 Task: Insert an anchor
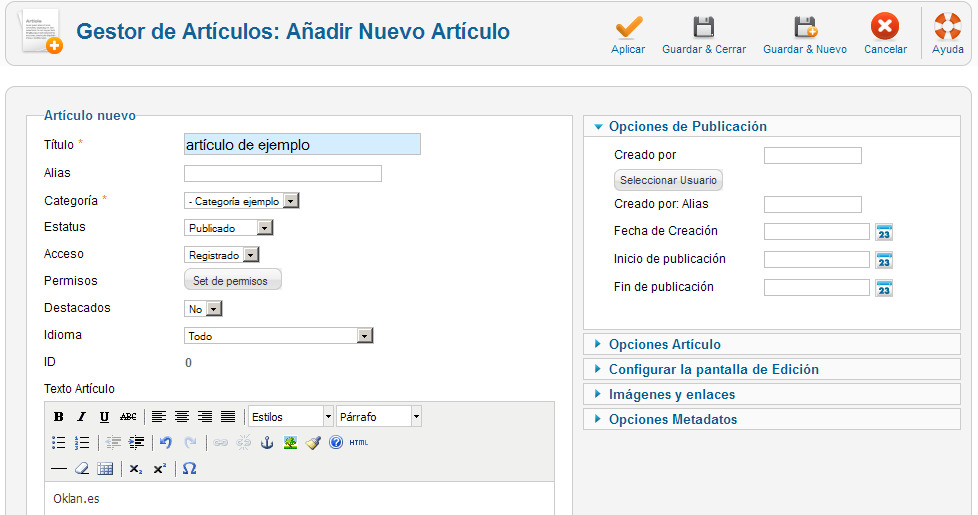pyautogui.click(x=267, y=443)
